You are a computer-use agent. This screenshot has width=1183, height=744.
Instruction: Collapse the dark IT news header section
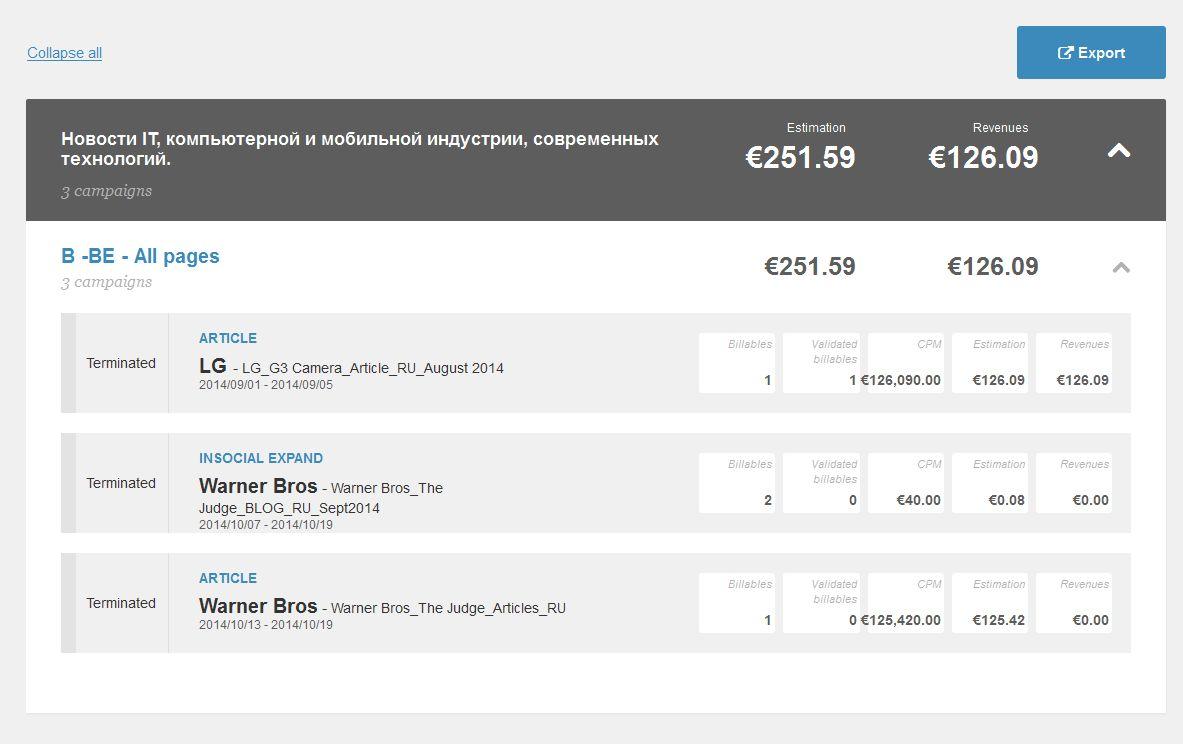pos(1119,151)
